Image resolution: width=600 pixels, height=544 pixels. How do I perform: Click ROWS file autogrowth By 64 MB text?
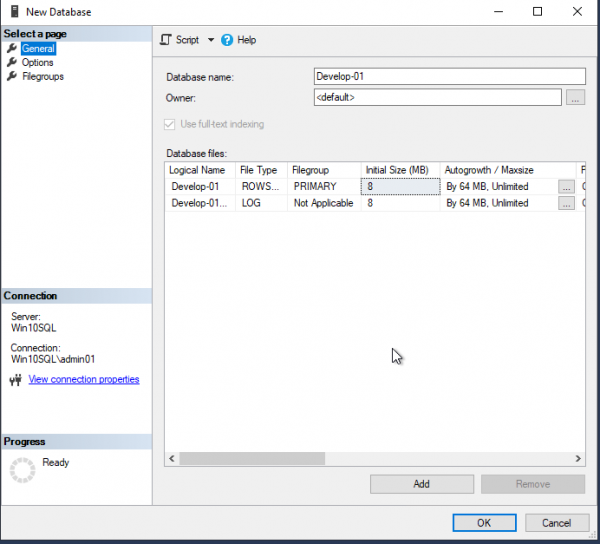(x=487, y=187)
